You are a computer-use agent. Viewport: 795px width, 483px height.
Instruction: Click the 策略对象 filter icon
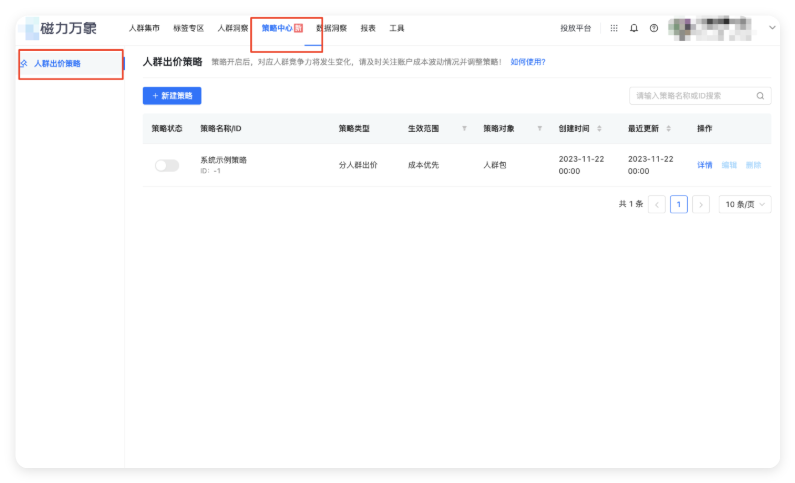(539, 129)
